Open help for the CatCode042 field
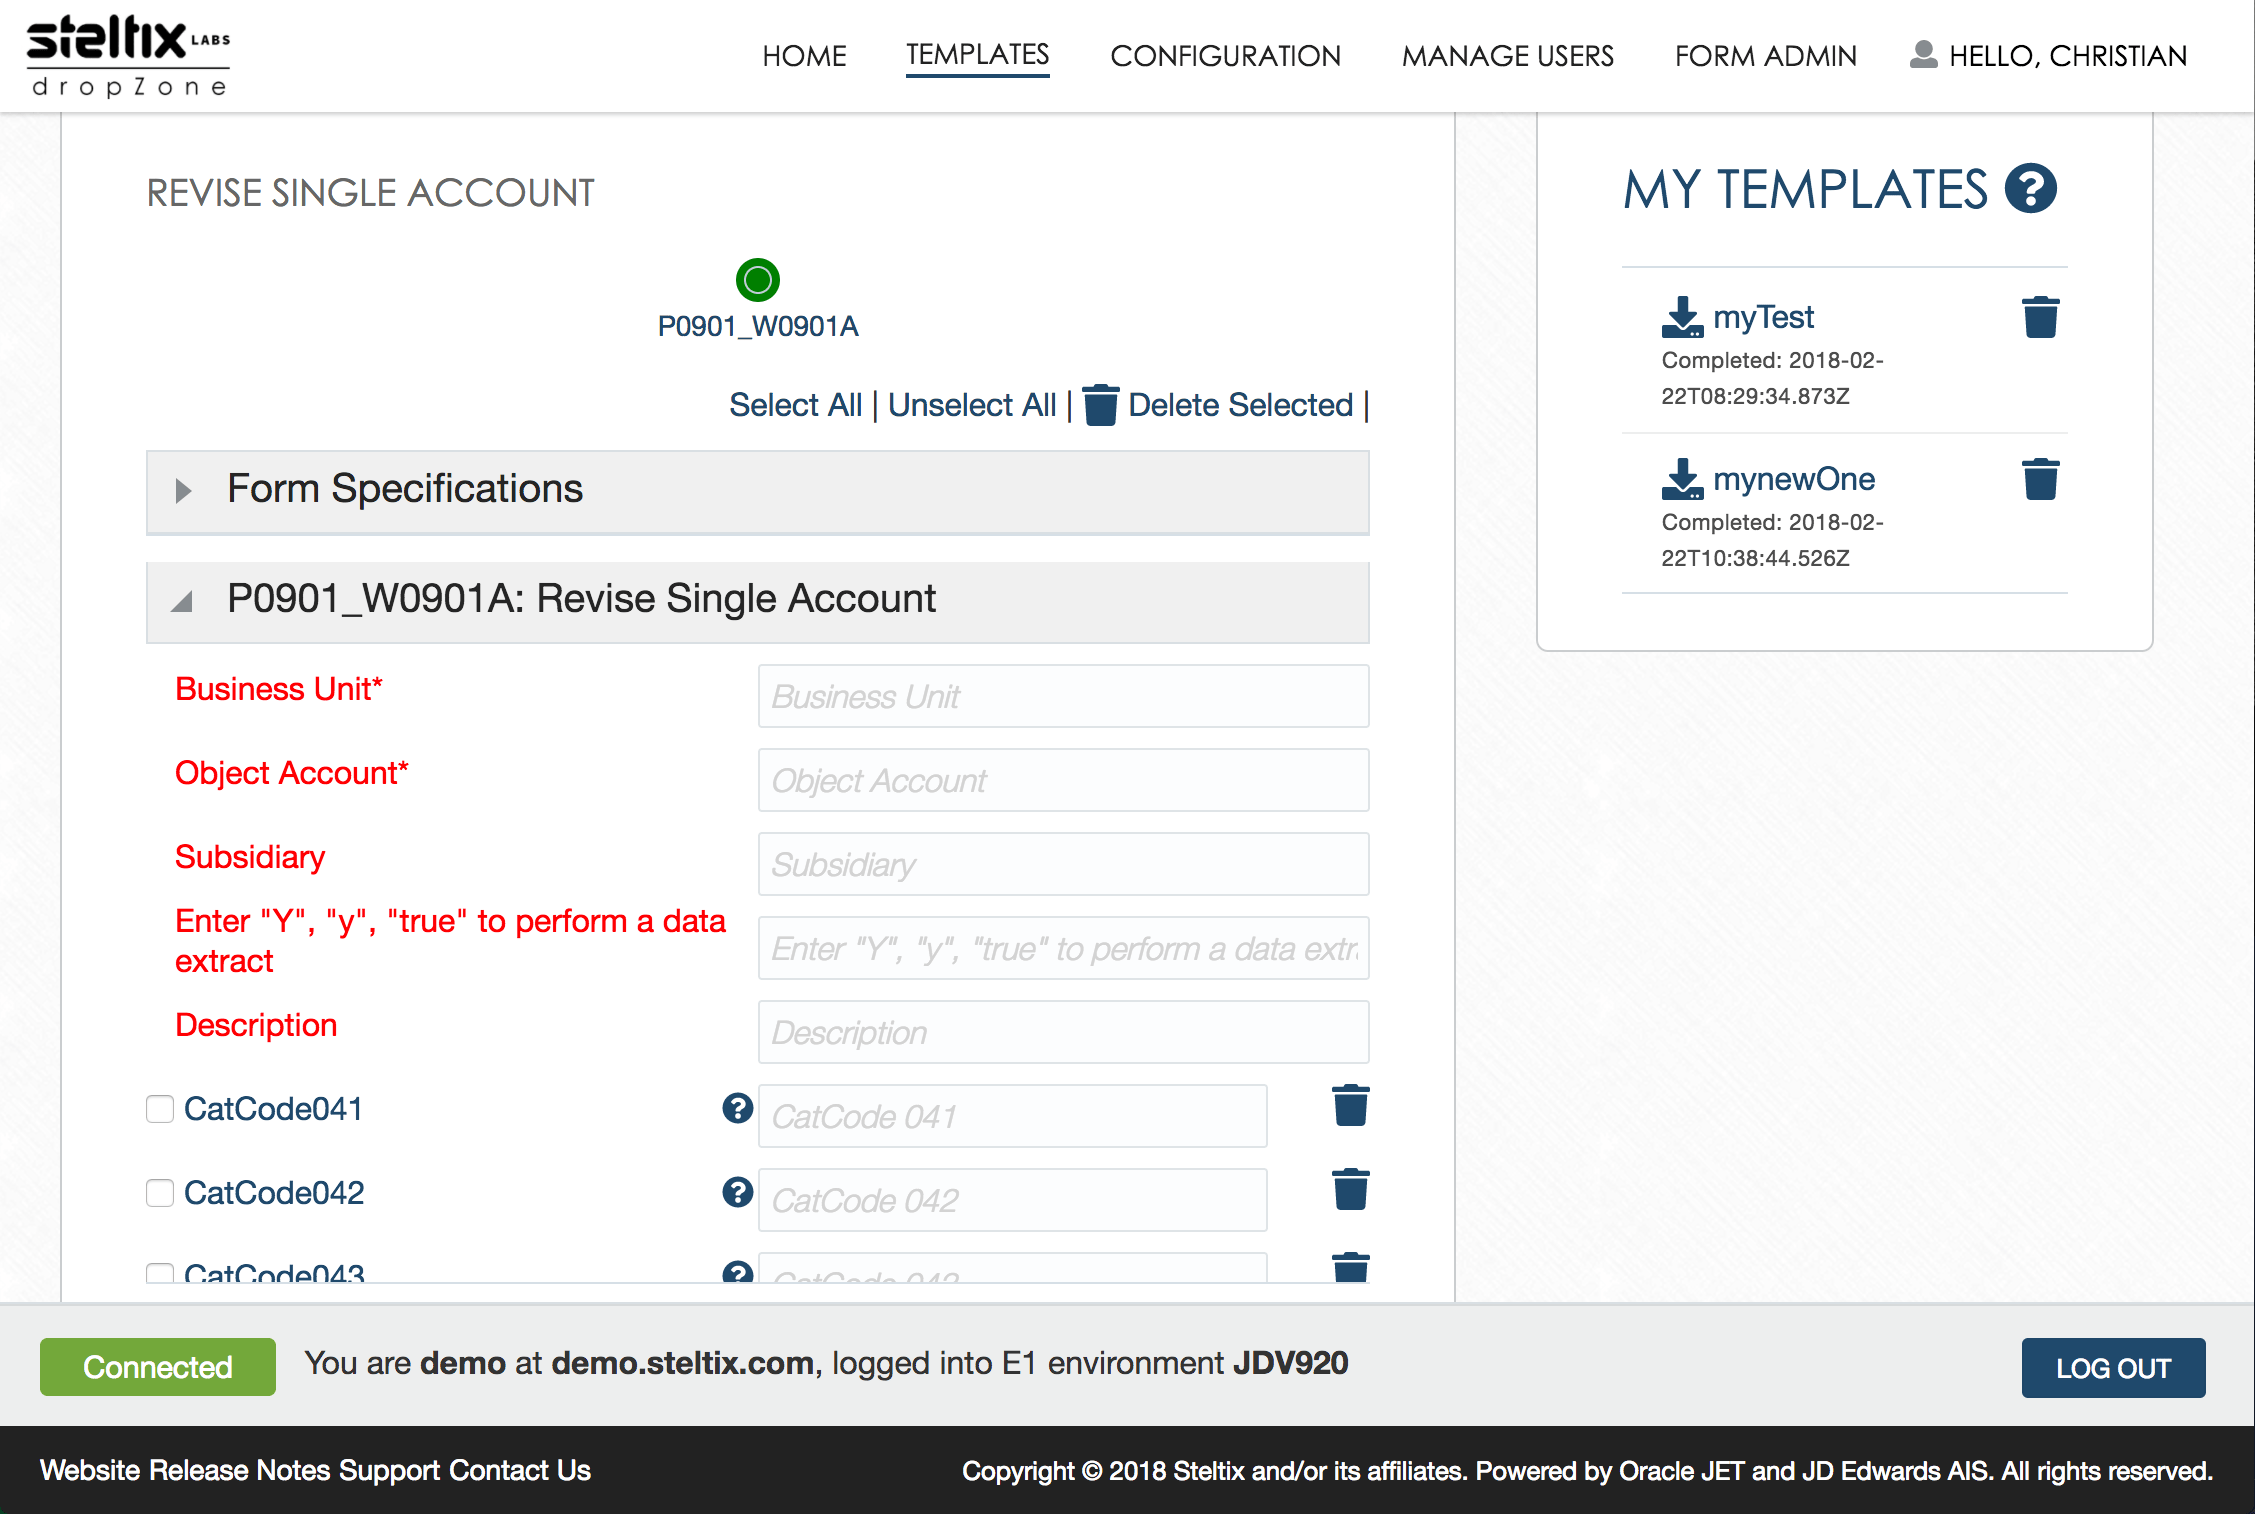 (x=737, y=1192)
